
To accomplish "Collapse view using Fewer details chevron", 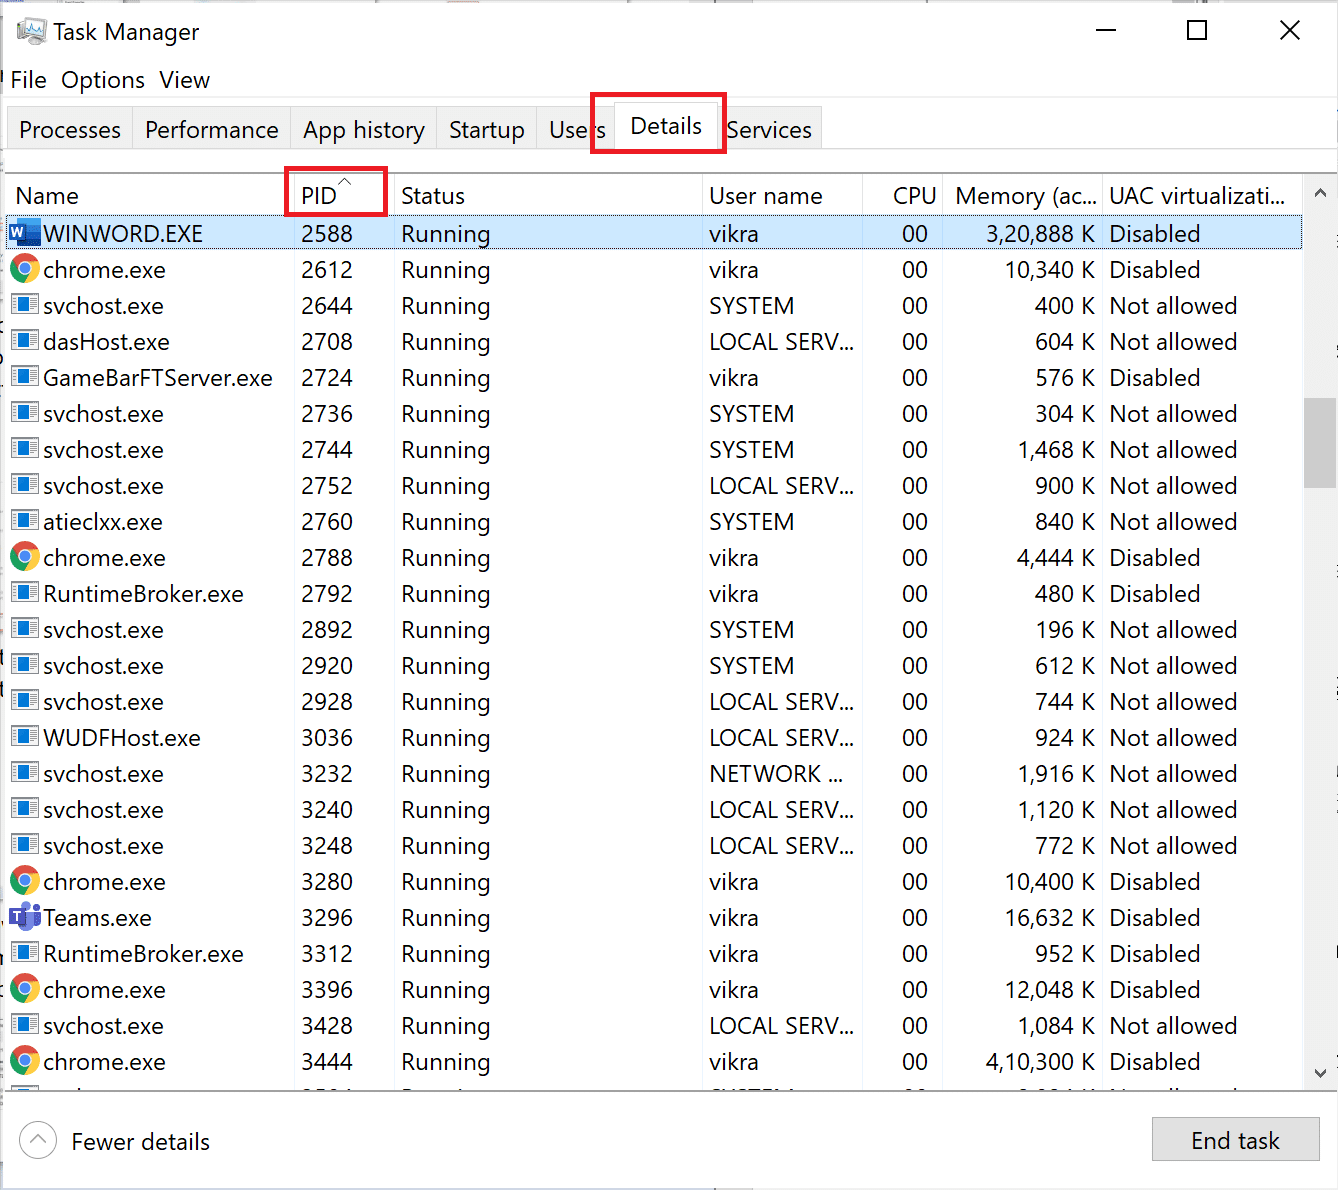I will 37,1140.
